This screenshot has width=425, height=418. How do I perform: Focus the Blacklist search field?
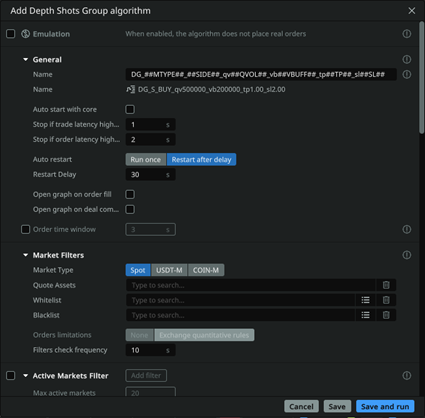pos(240,315)
